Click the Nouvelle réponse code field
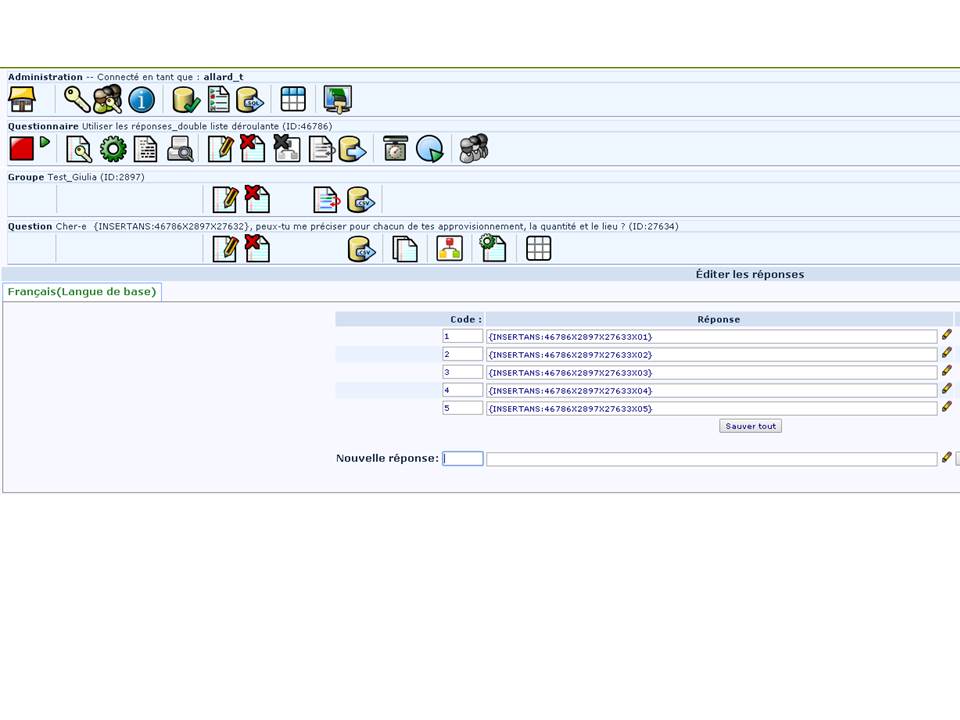Screen dimensions: 960x720 (x=463, y=459)
